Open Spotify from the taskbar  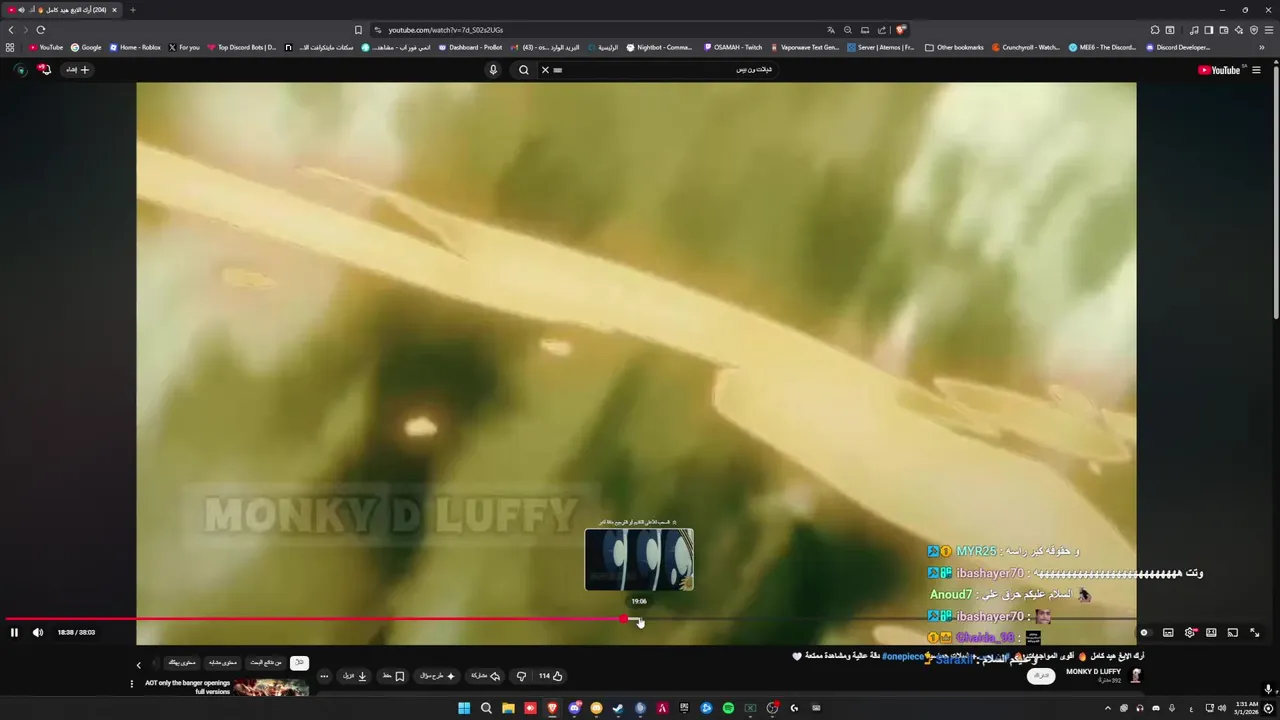pyautogui.click(x=728, y=708)
